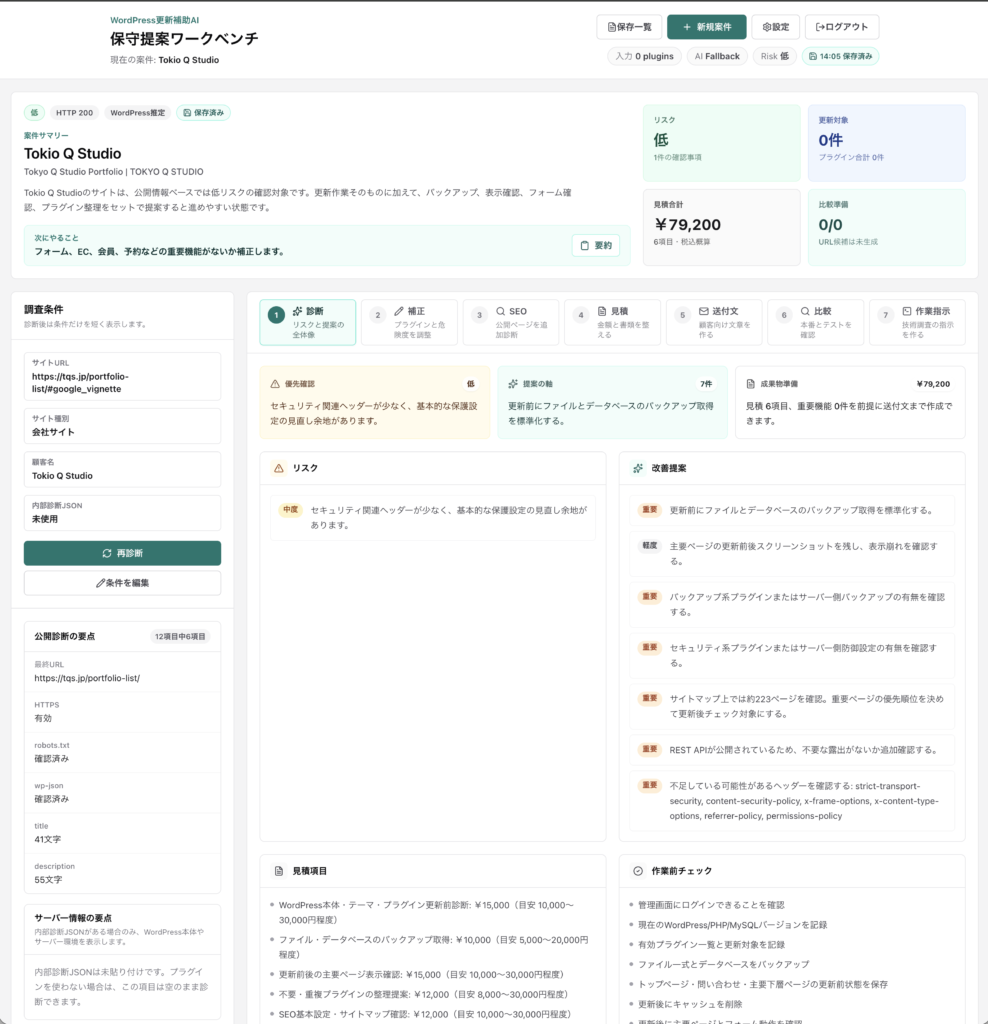This screenshot has width=988, height=1024.
Task: Switch to the 補正 step tab
Action: coord(409,322)
